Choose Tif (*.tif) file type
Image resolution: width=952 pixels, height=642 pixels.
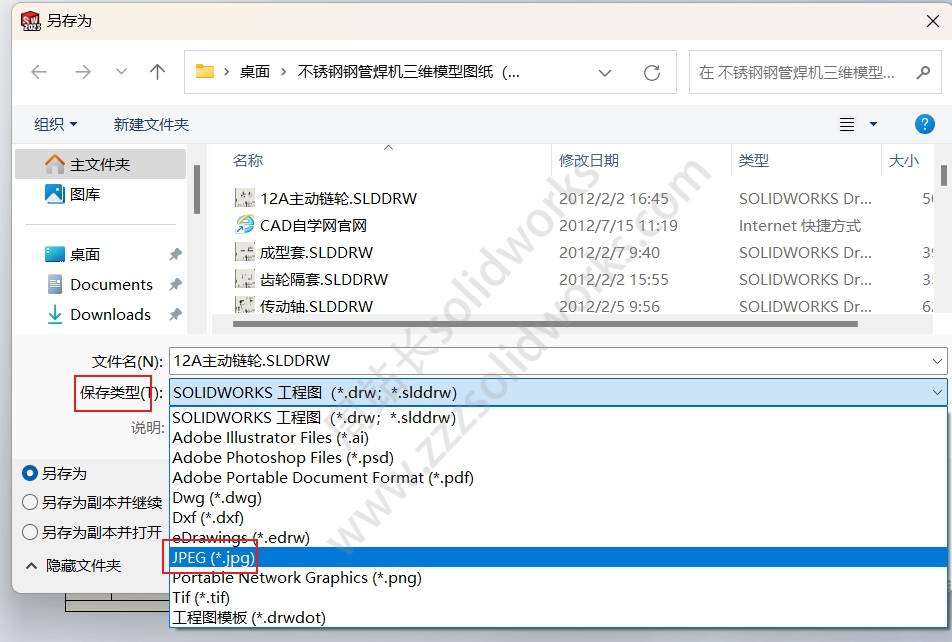point(558,597)
